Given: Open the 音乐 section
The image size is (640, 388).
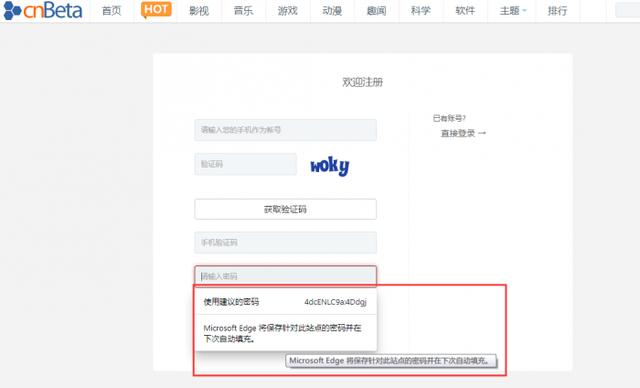Looking at the screenshot, I should (243, 11).
